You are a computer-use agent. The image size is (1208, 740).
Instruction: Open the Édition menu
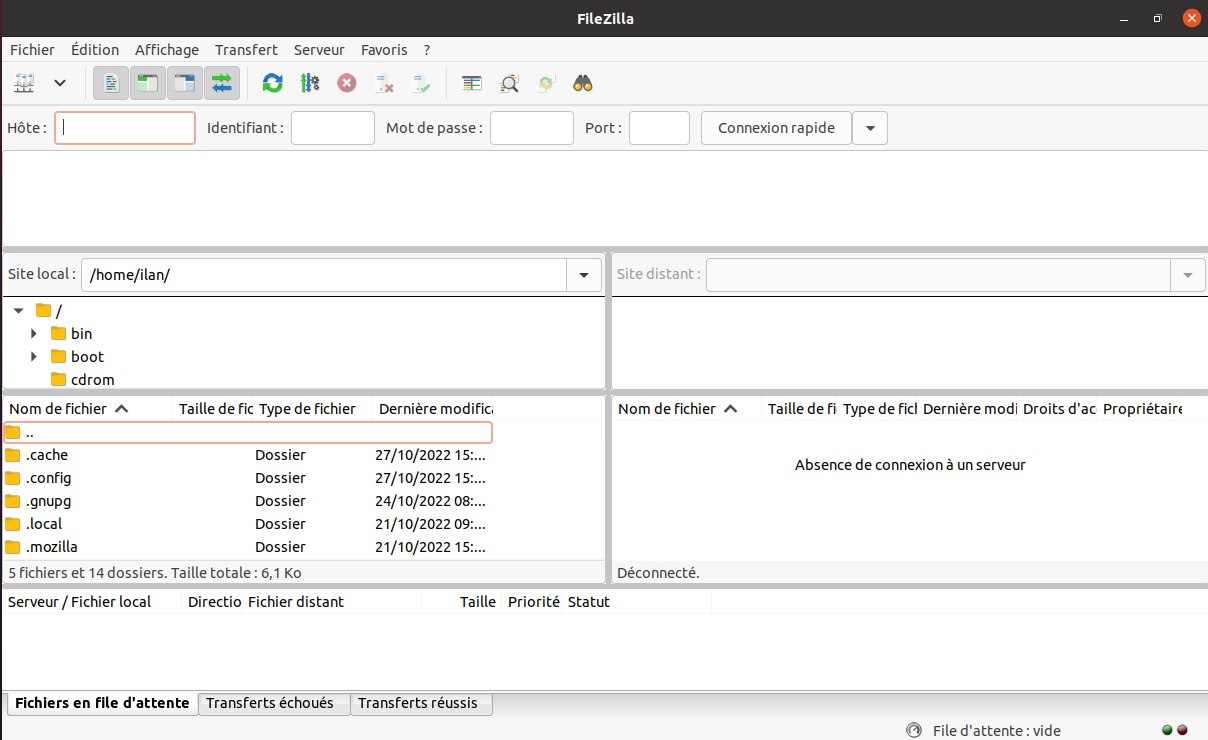[95, 50]
